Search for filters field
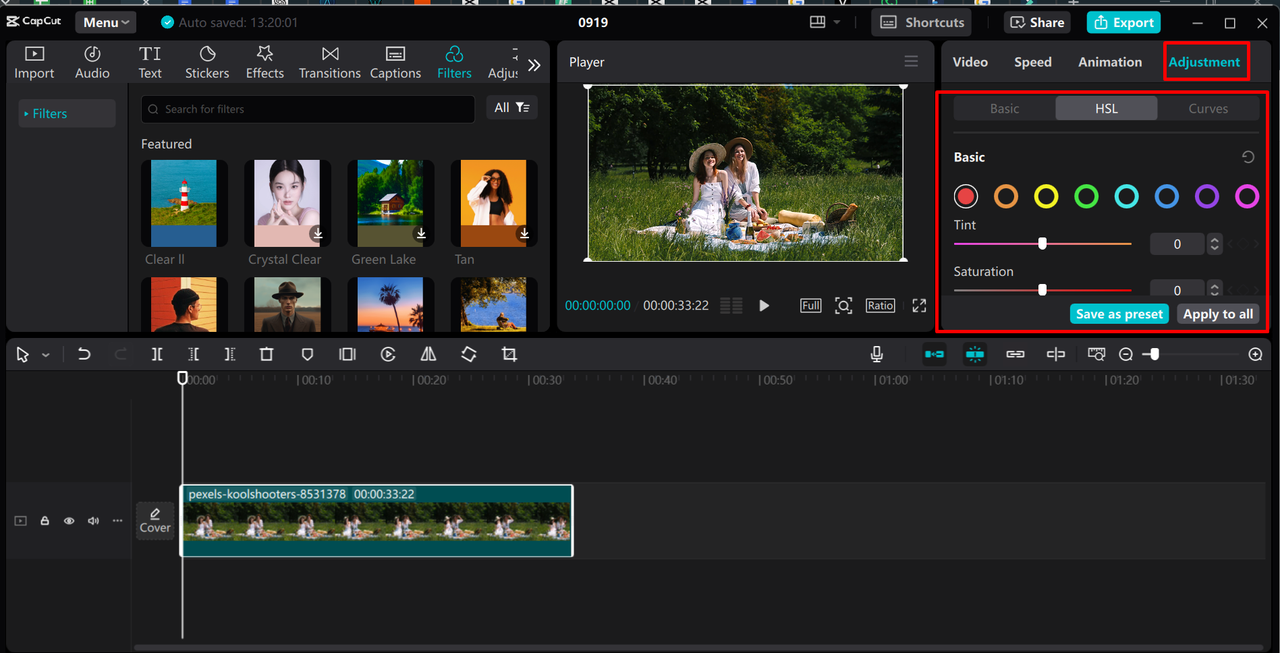 (310, 109)
